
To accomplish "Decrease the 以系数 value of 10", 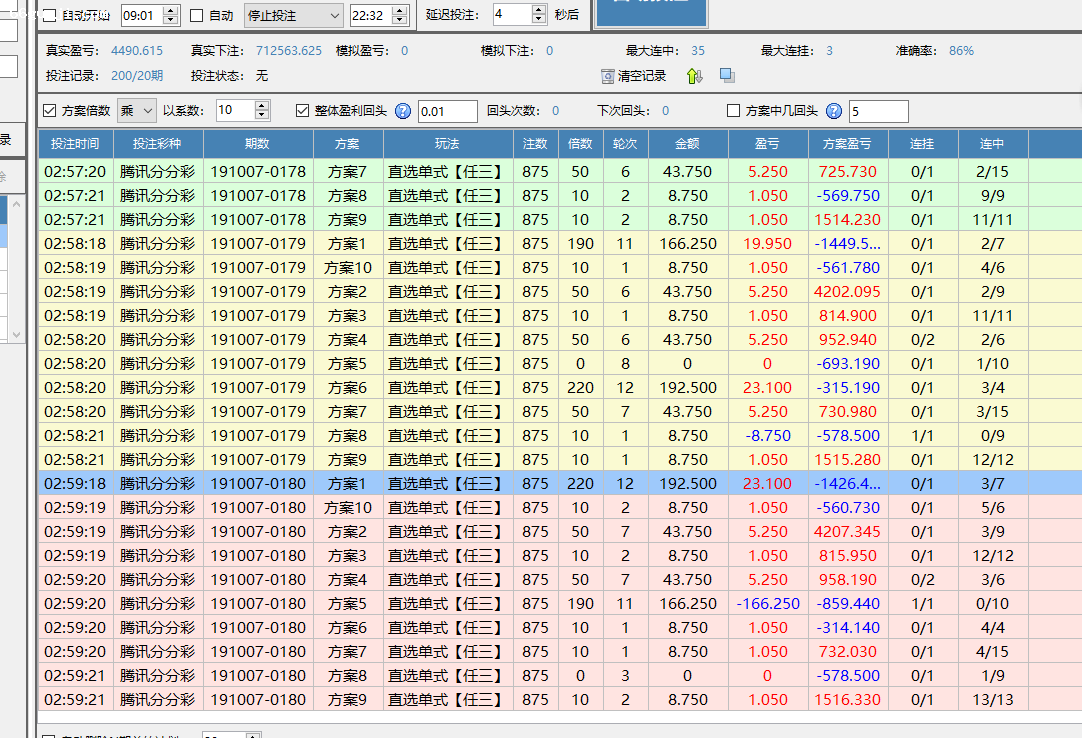I will (x=262, y=116).
